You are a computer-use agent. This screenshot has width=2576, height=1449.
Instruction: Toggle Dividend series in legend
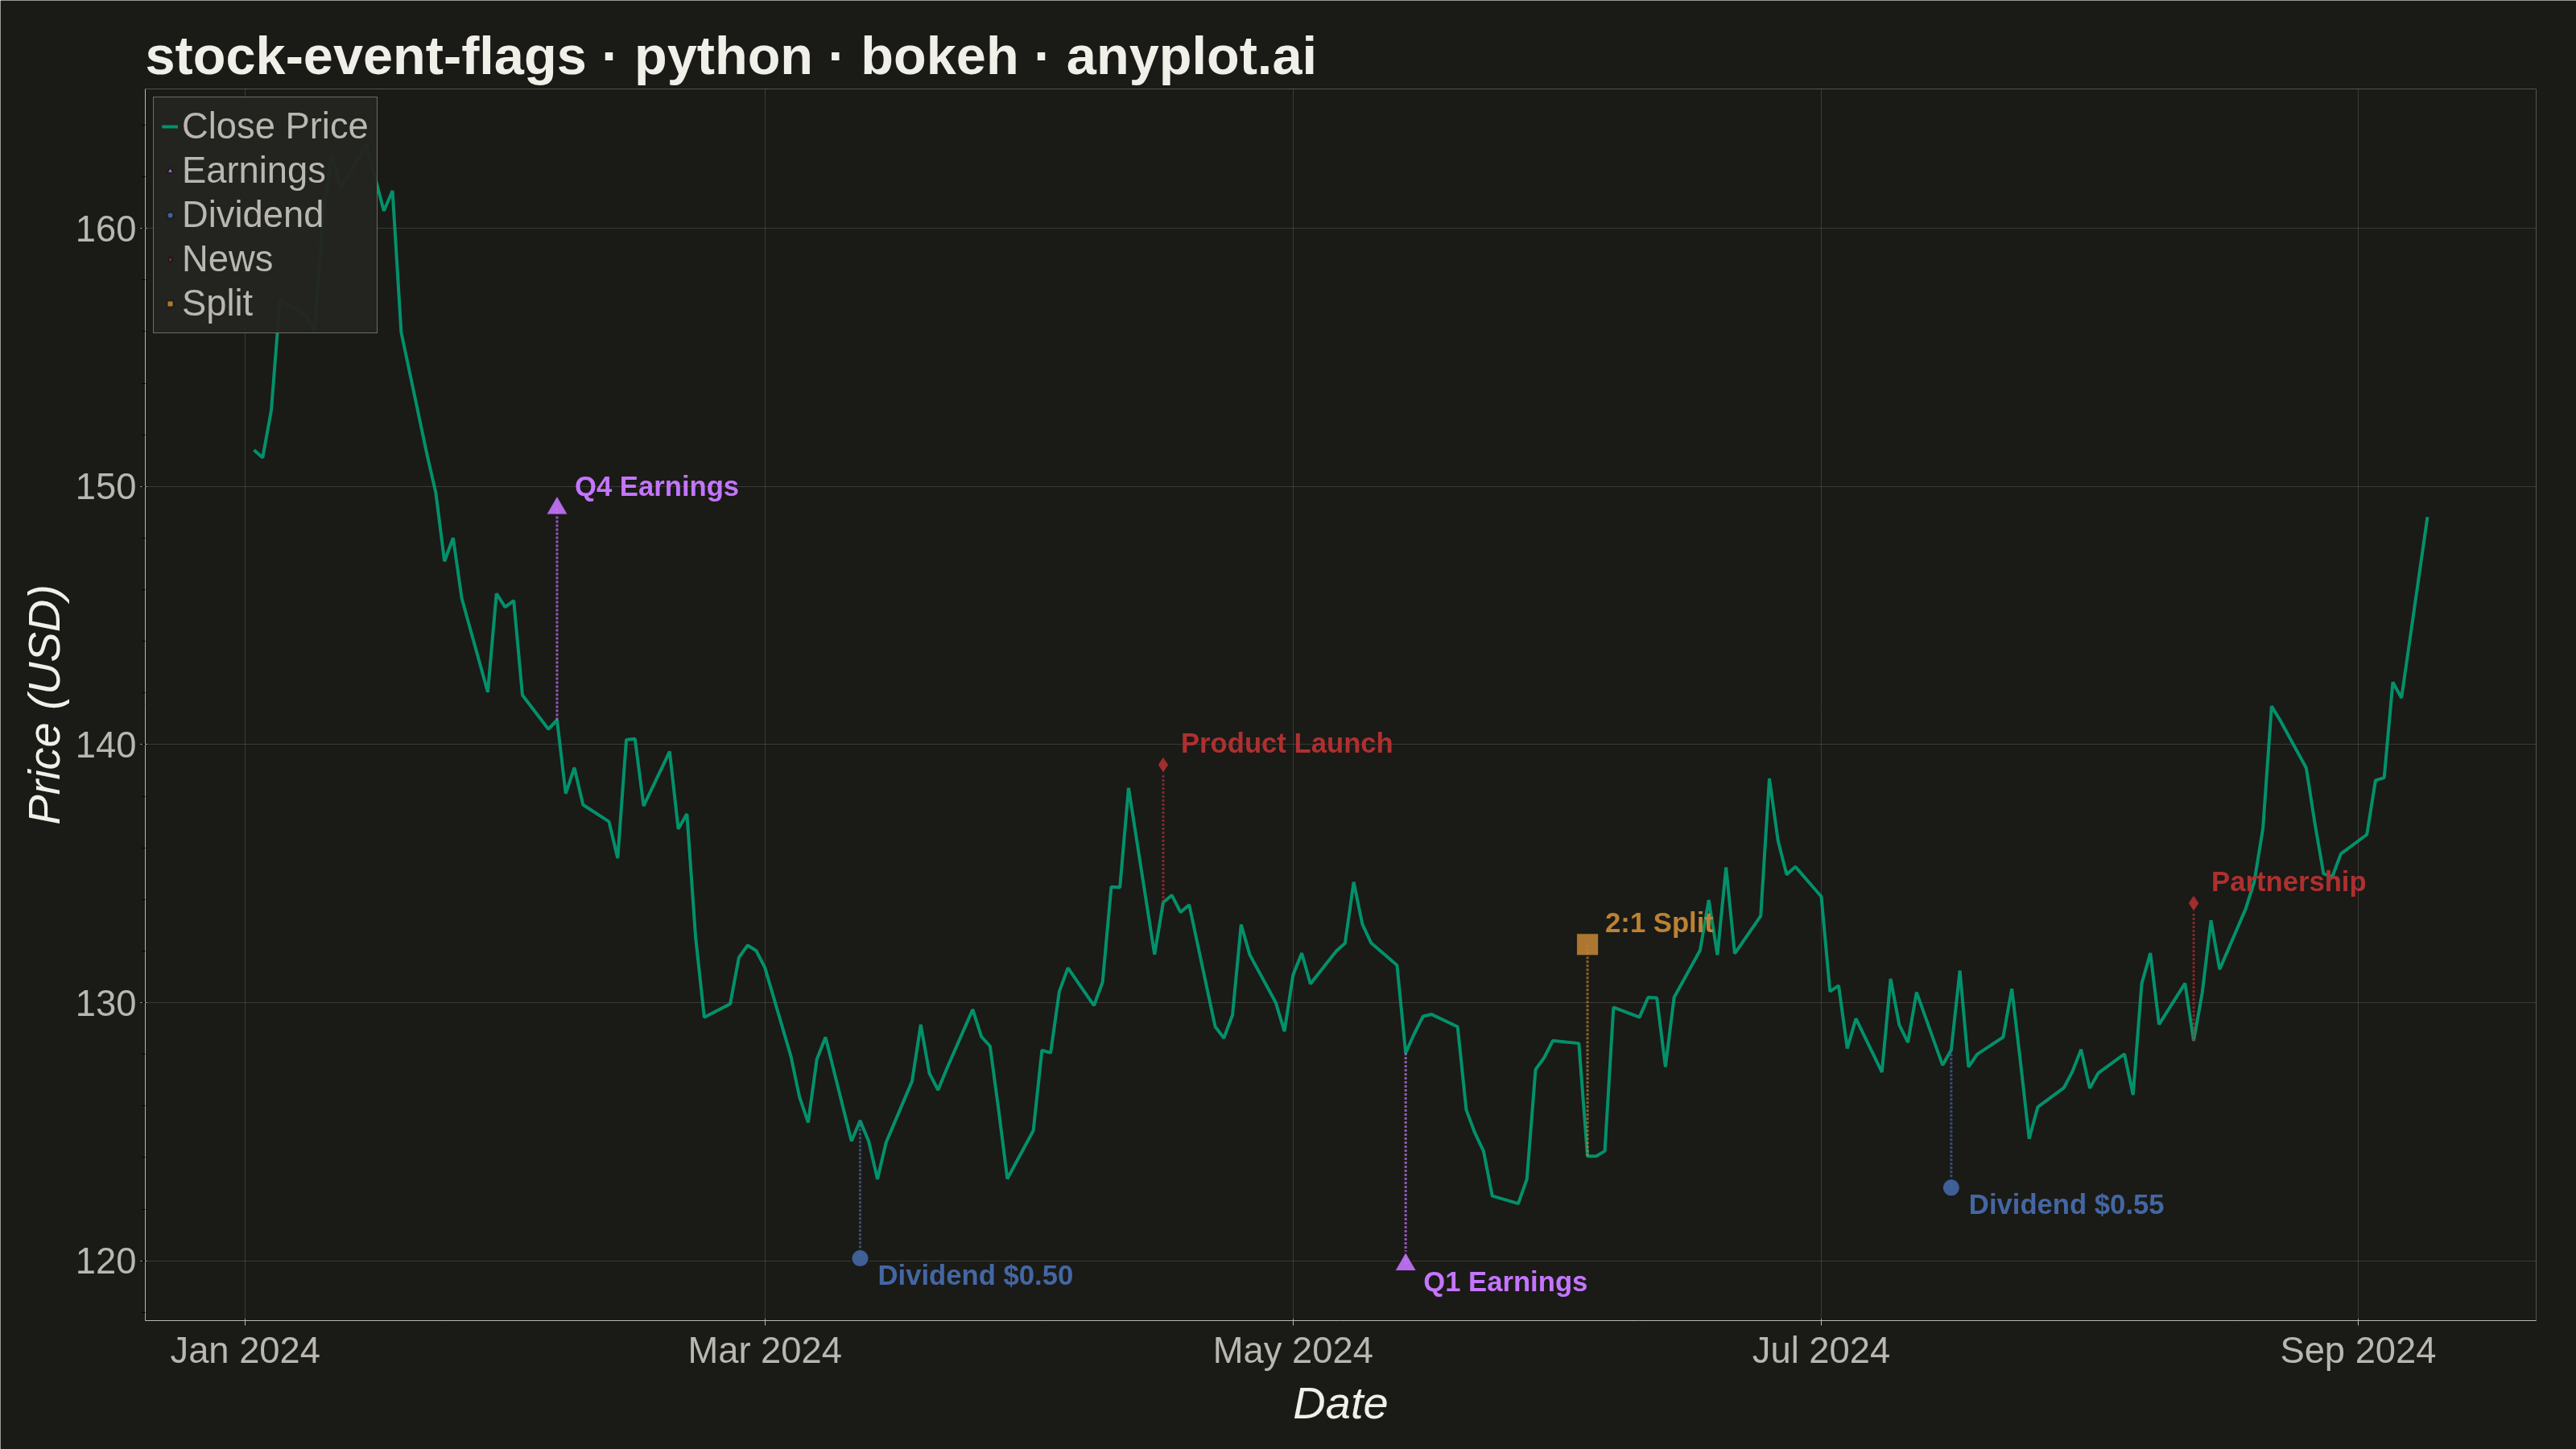(x=243, y=214)
